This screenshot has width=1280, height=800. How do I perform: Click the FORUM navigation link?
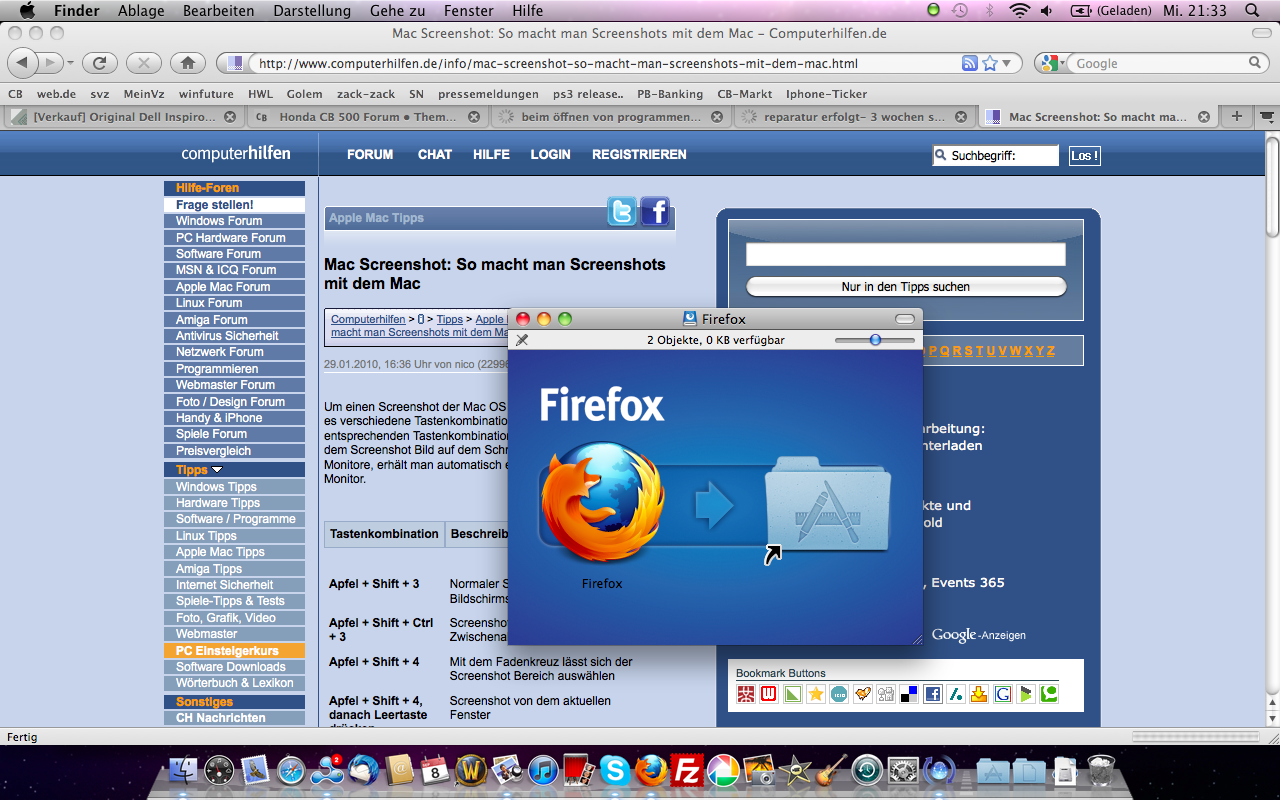(x=370, y=155)
